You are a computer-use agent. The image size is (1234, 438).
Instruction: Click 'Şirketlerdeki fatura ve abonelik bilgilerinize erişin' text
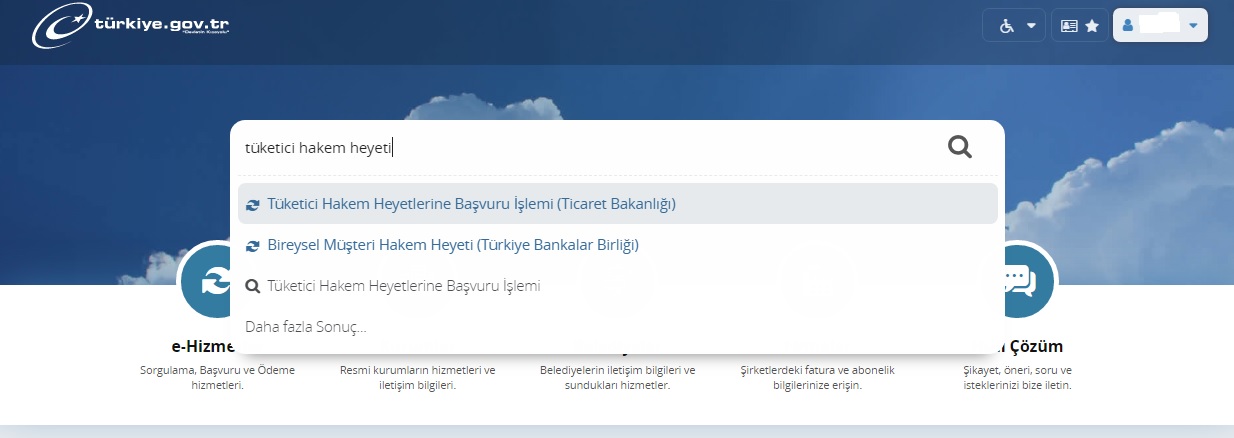[817, 377]
